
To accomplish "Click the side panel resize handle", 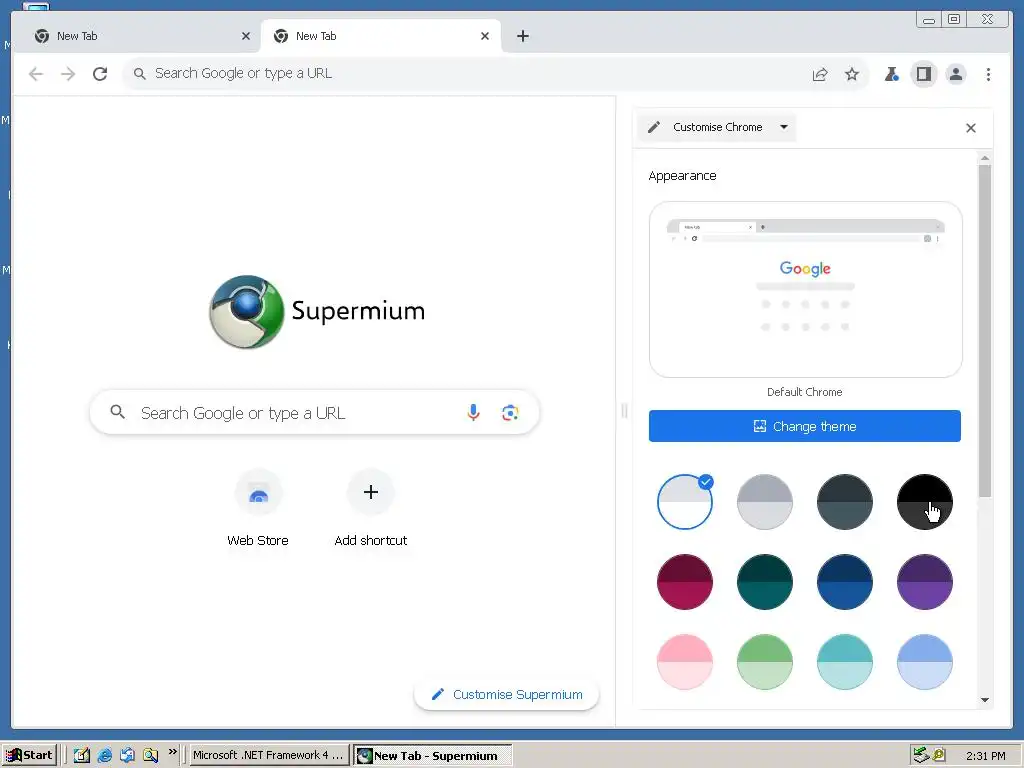I will 624,411.
